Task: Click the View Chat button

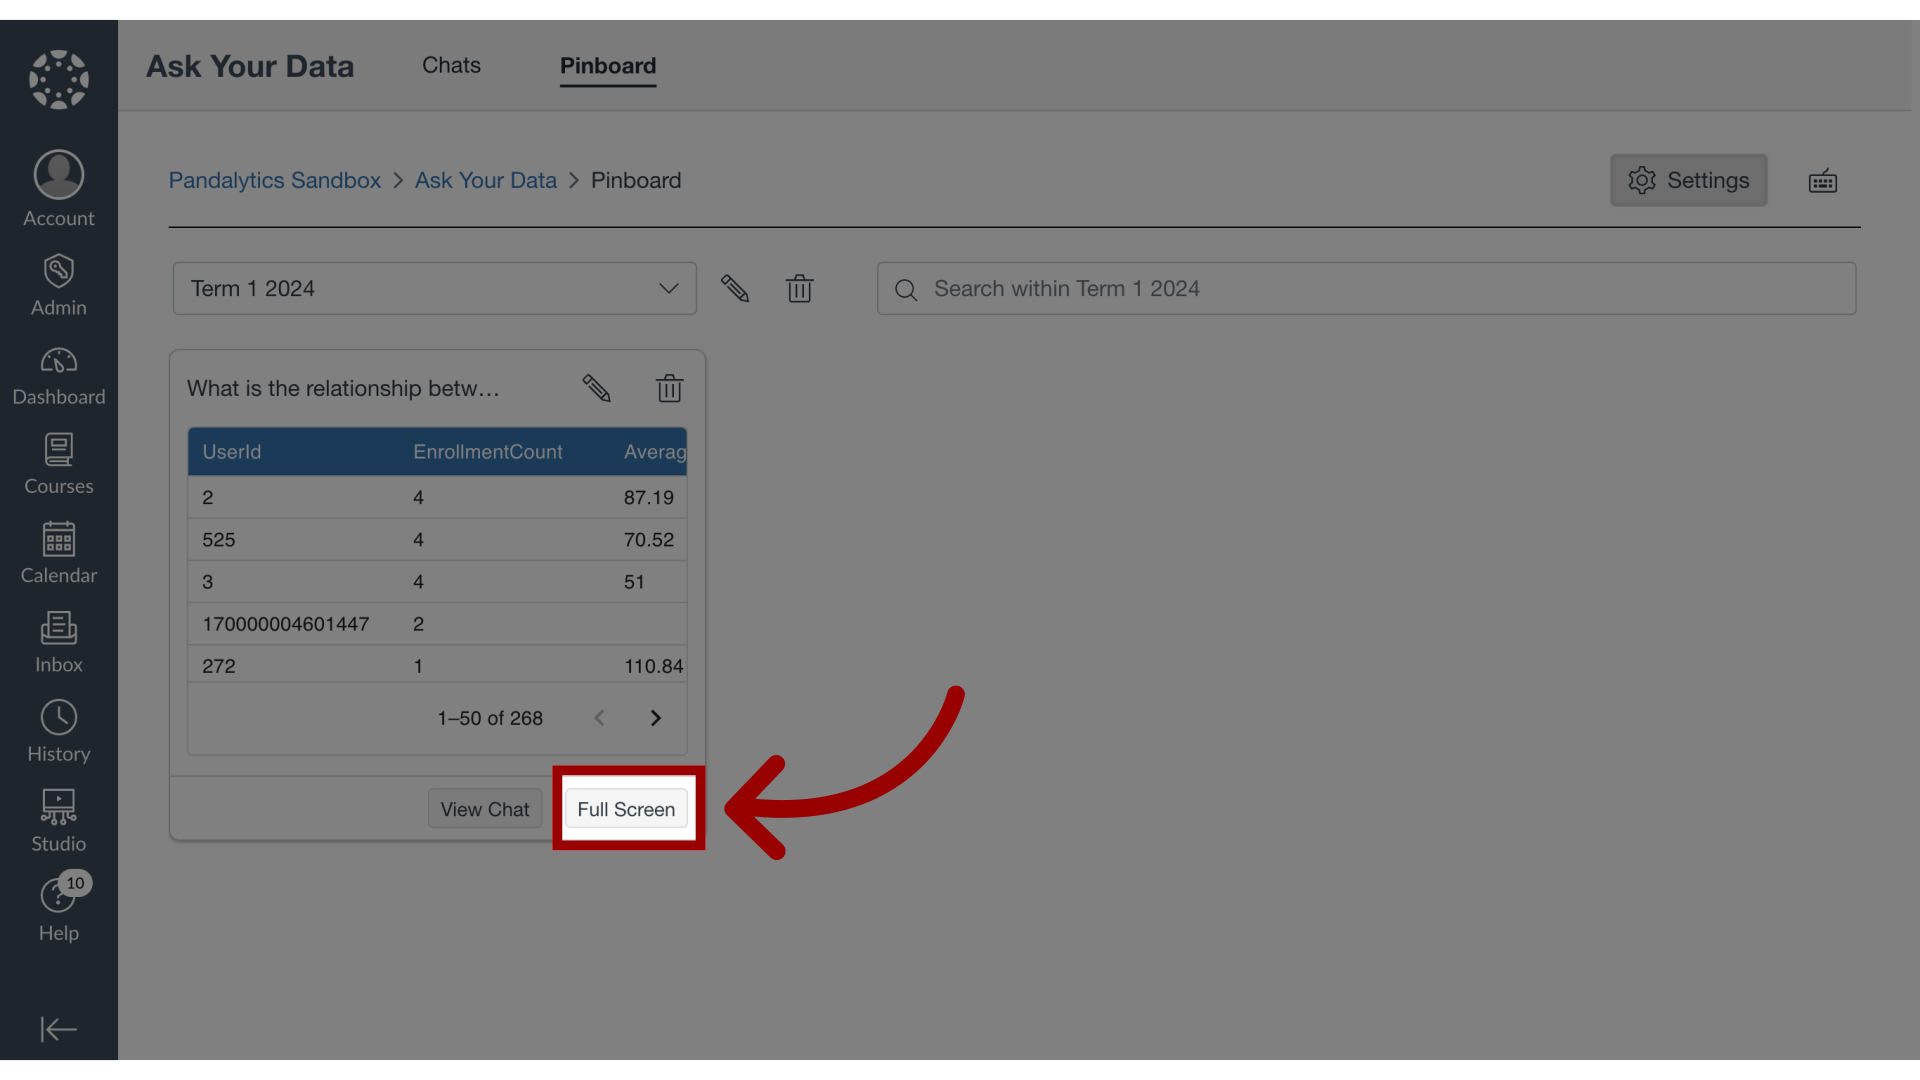Action: [485, 808]
